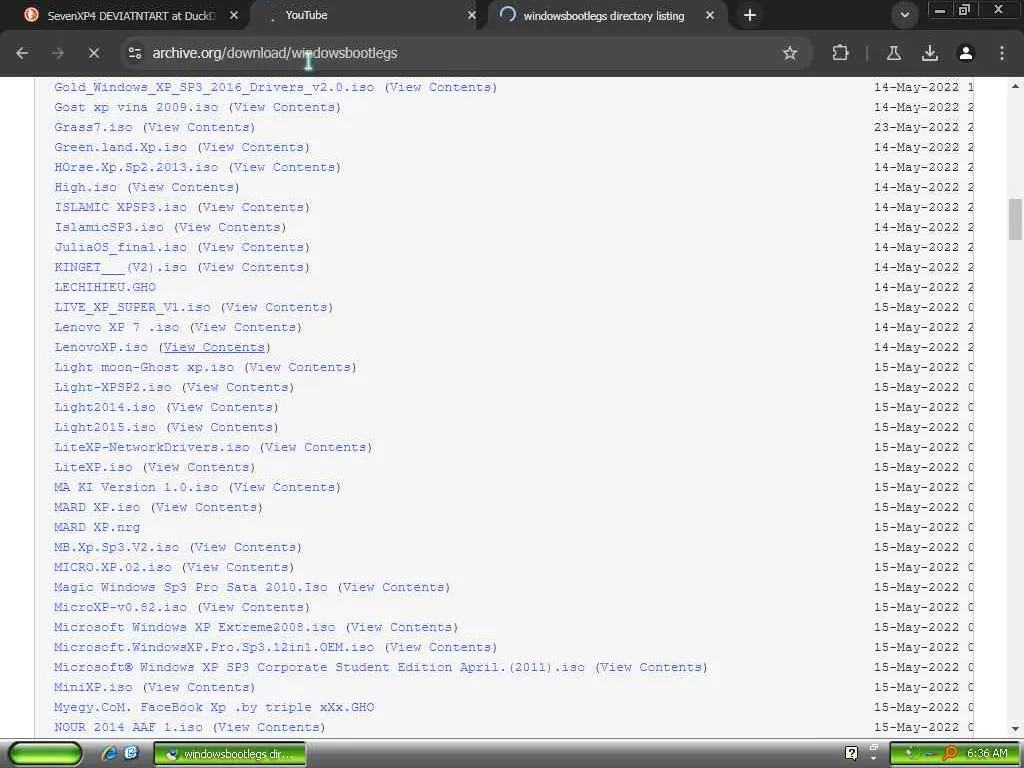Click the Start button on taskbar
The width and height of the screenshot is (1024, 768).
(x=46, y=754)
